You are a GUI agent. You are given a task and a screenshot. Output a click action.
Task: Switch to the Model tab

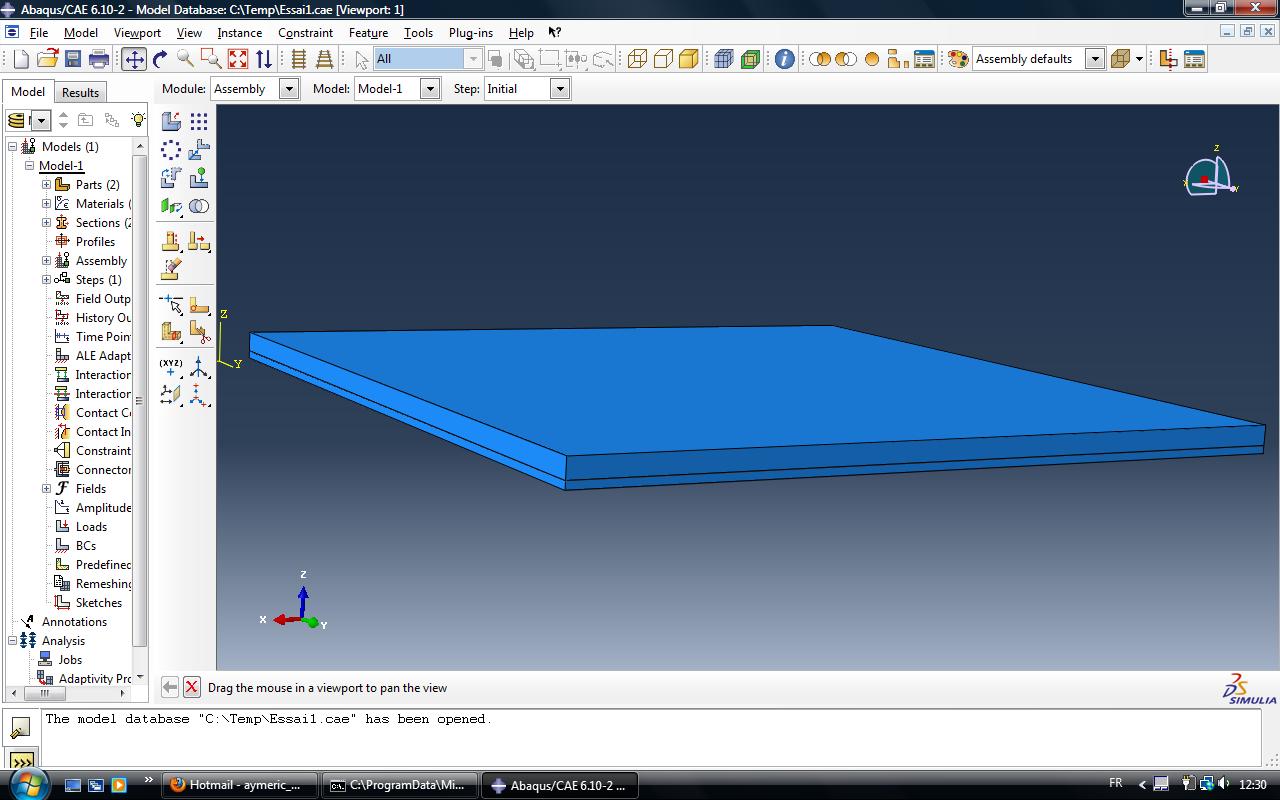pos(28,91)
